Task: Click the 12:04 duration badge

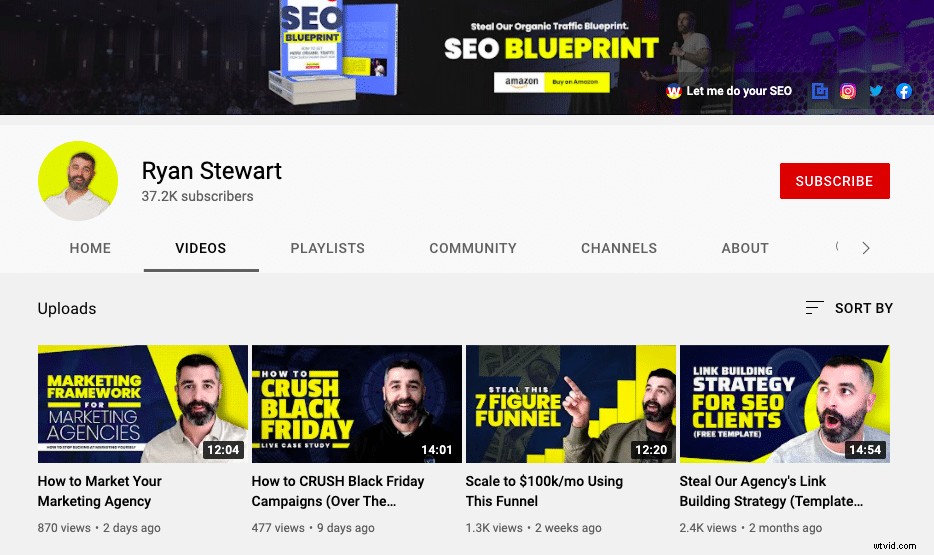Action: [x=223, y=450]
